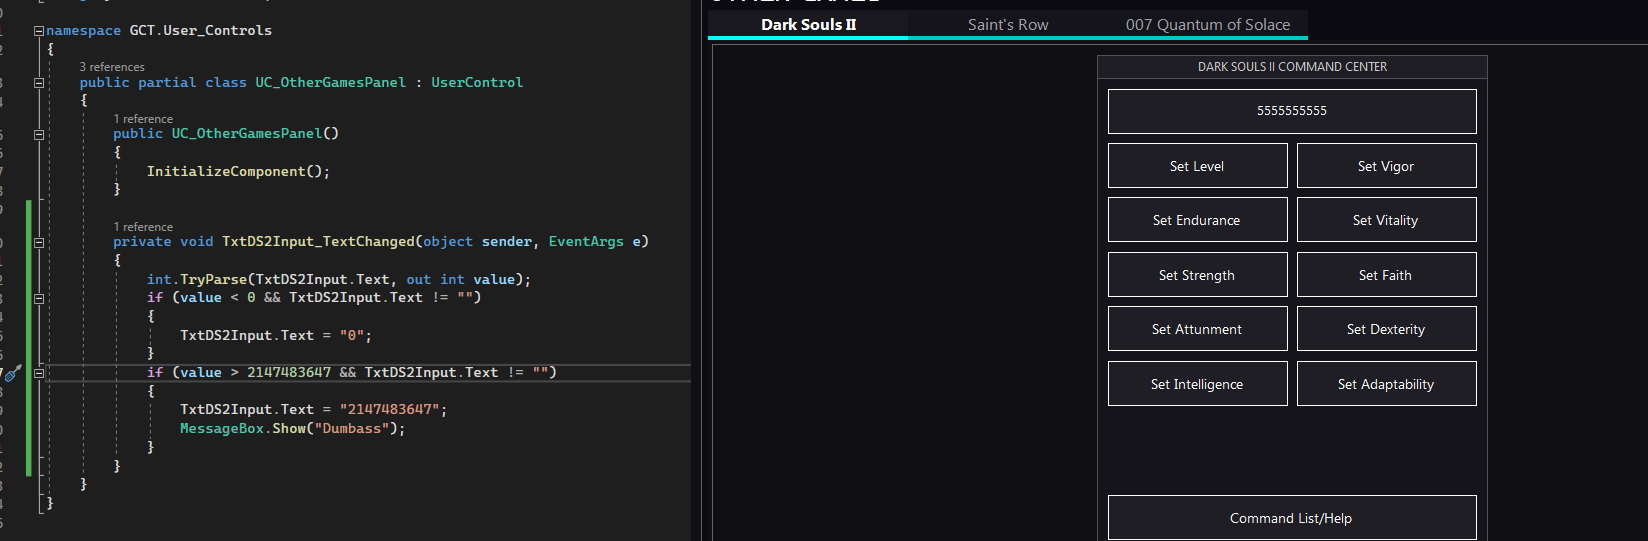This screenshot has height=541, width=1648.
Task: Collapse the TxtDS2Input_TextChanged method block
Action: pos(39,242)
